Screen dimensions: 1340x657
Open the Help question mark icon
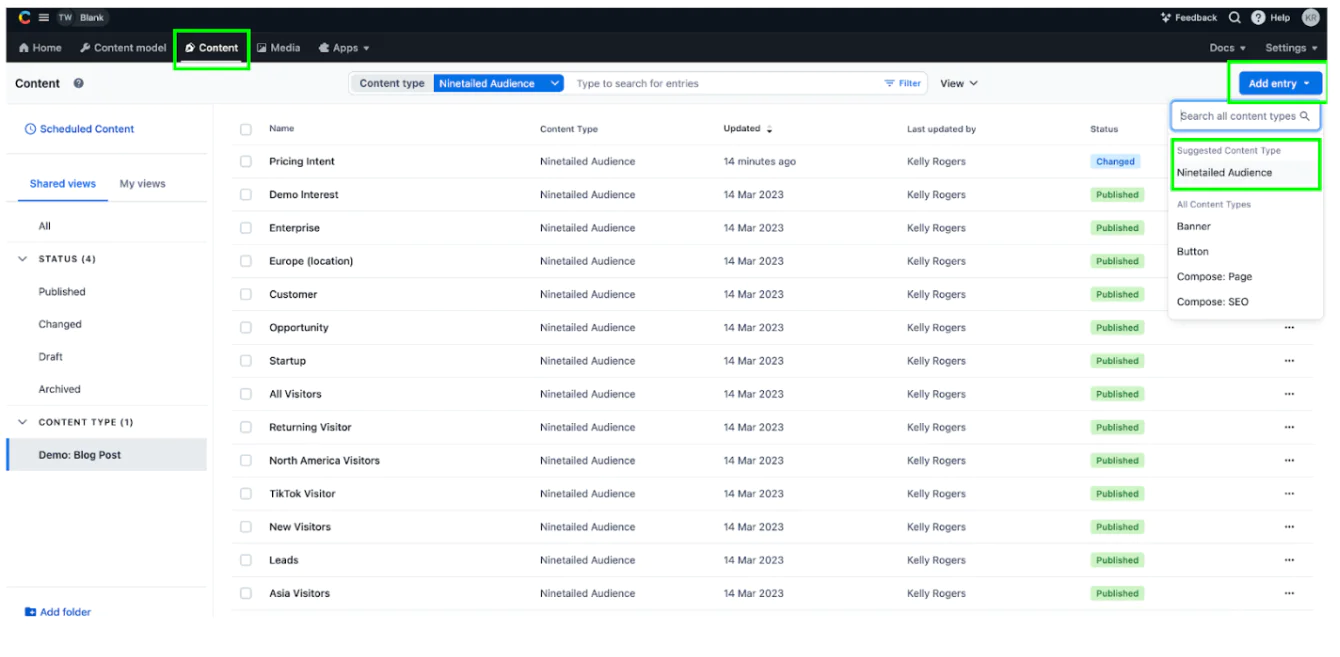1258,18
